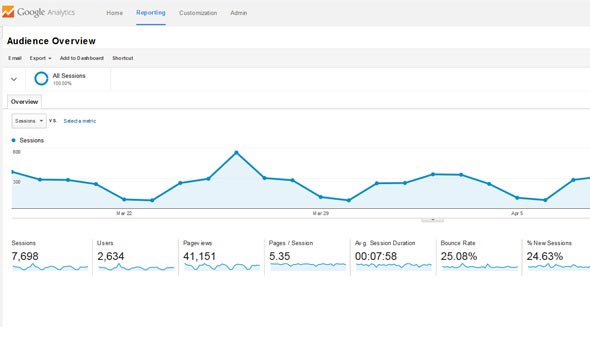Go to the Customization tab
This screenshot has height=361, width=590.
pyautogui.click(x=198, y=13)
